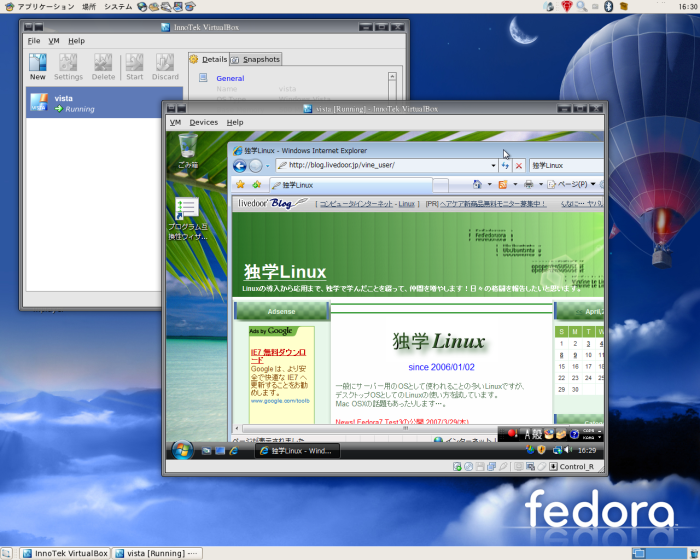This screenshot has width=700, height=560.
Task: Click the コンピュータ/インターネット category link
Action: tap(356, 204)
